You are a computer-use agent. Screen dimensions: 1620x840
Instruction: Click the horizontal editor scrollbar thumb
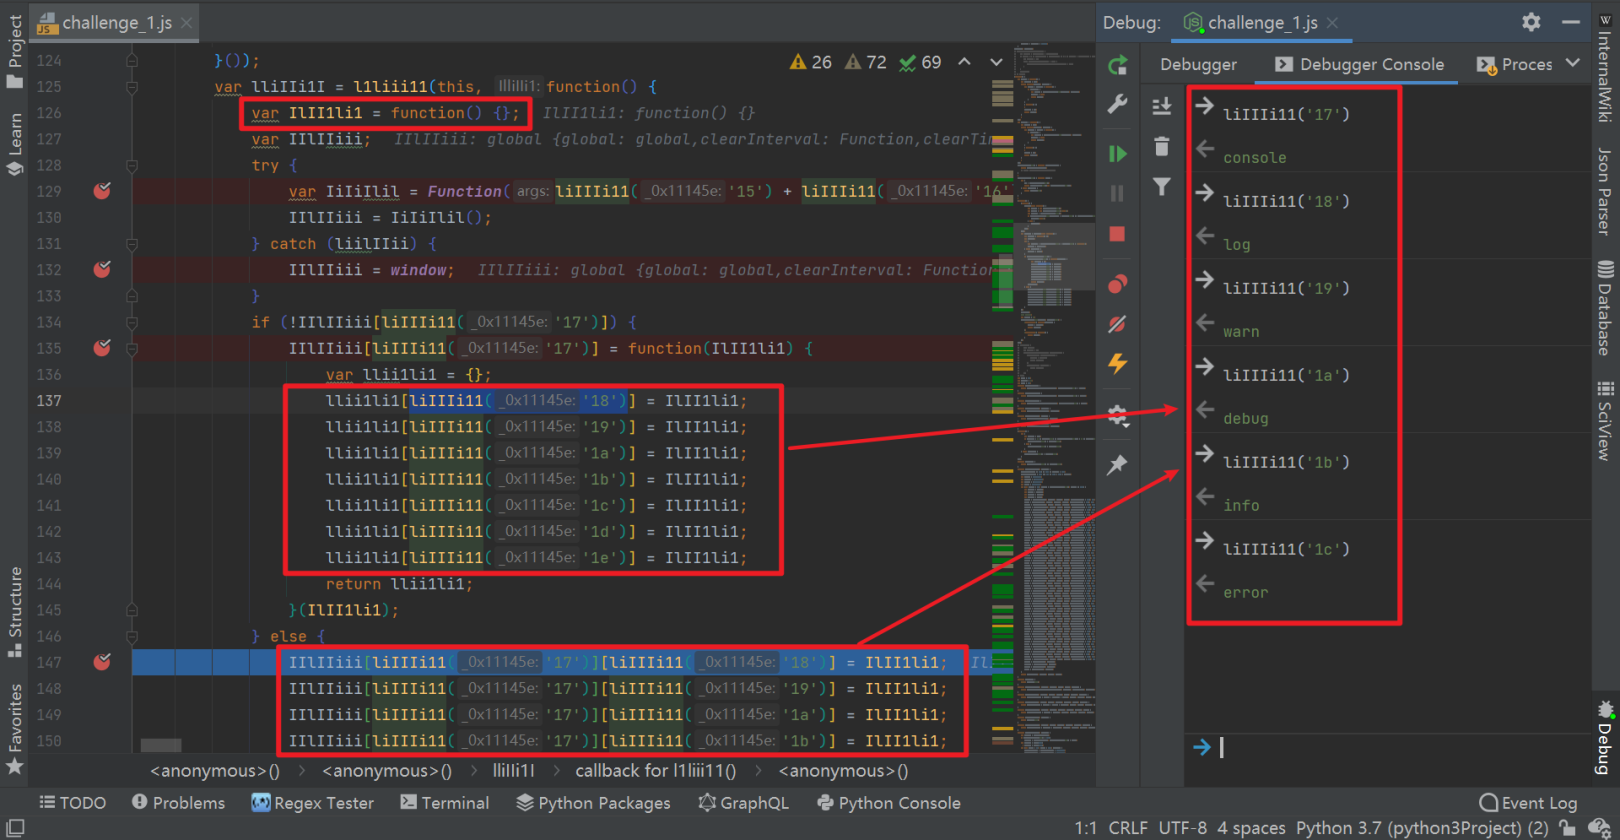coord(161,745)
